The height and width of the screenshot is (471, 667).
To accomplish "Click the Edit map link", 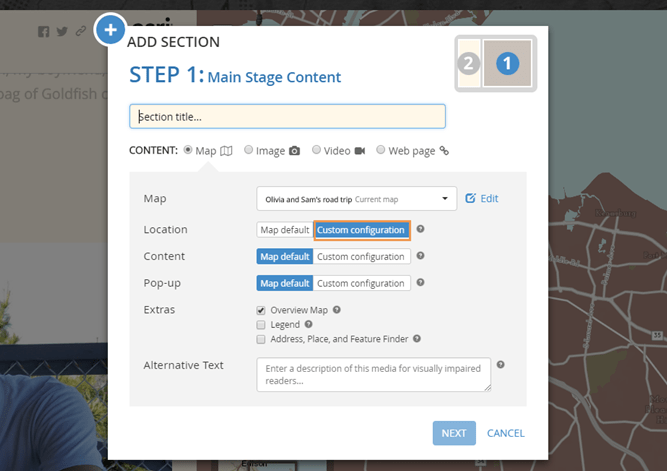I will pyautogui.click(x=482, y=199).
